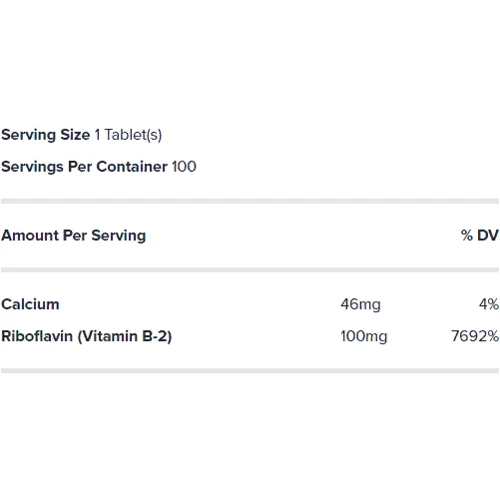This screenshot has width=500, height=500.
Task: Select the 1 Tablet(s) text
Action: coord(128,135)
